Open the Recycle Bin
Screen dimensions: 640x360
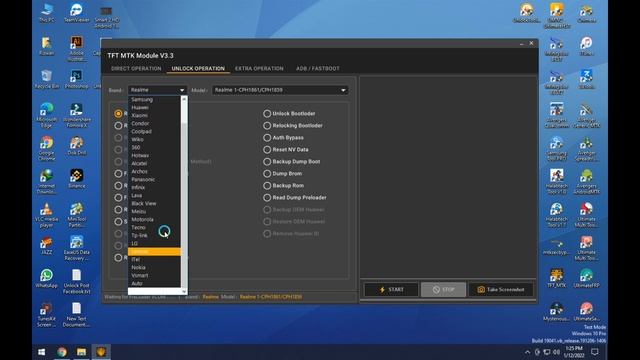tap(47, 79)
